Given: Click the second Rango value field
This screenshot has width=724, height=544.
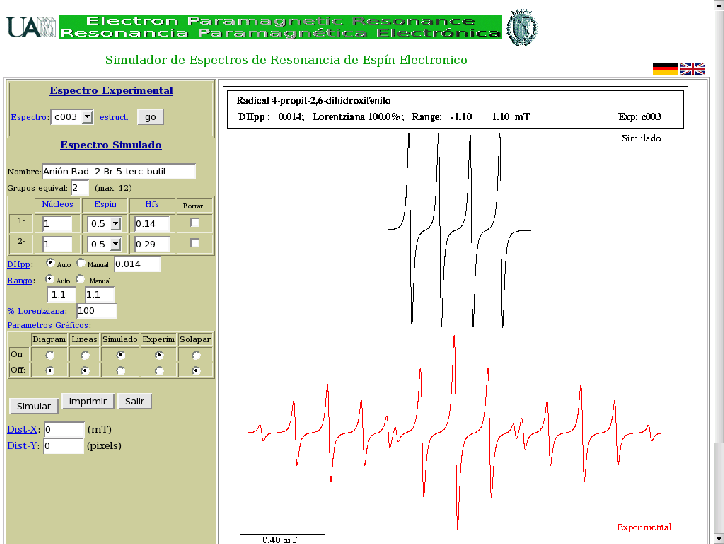Looking at the screenshot, I should [x=100, y=295].
